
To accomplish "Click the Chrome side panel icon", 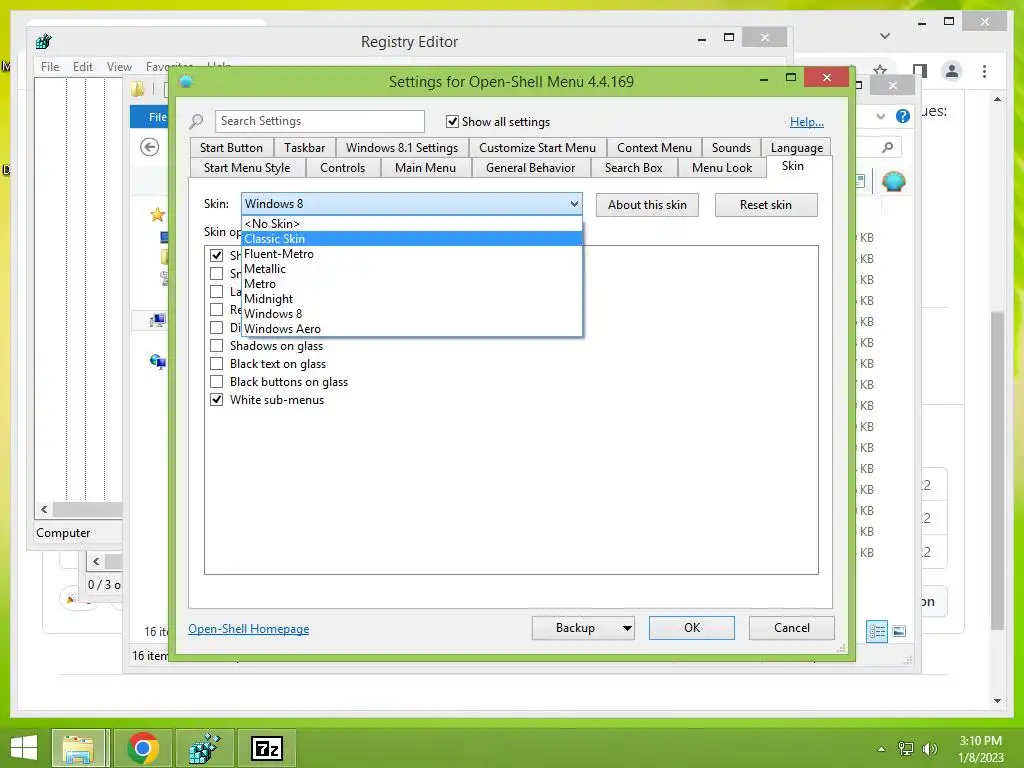I will (x=920, y=71).
